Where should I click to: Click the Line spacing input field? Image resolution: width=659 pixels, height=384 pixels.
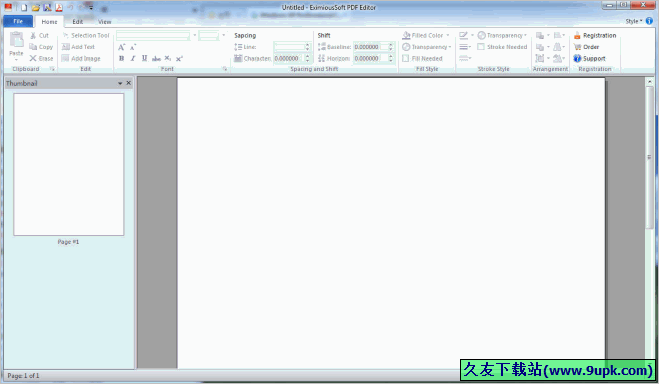289,47
